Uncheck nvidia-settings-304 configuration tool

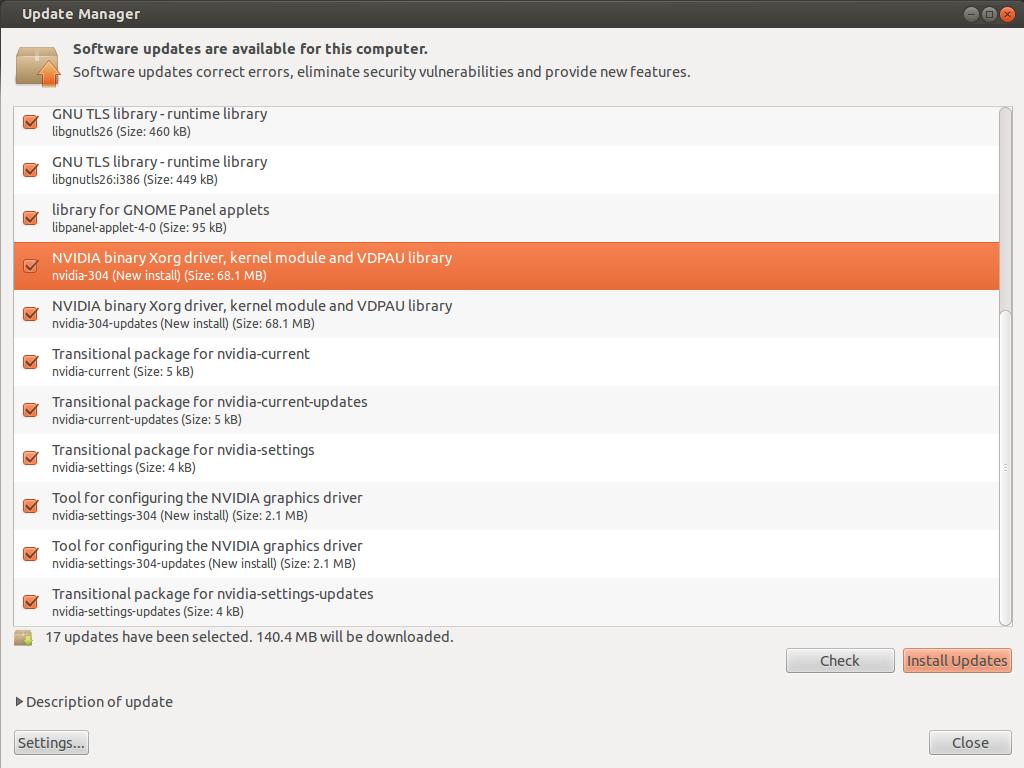31,506
